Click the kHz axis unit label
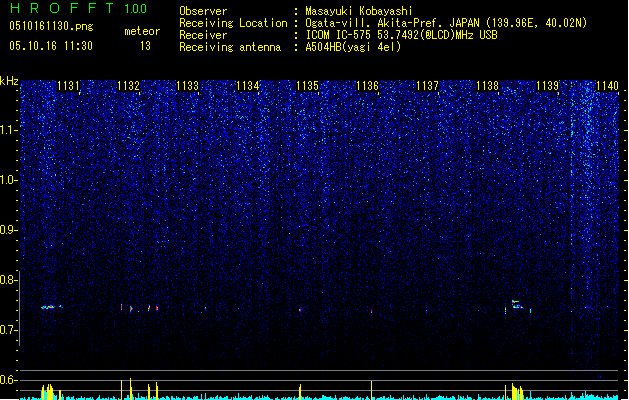629x400 pixels. [x=9, y=81]
